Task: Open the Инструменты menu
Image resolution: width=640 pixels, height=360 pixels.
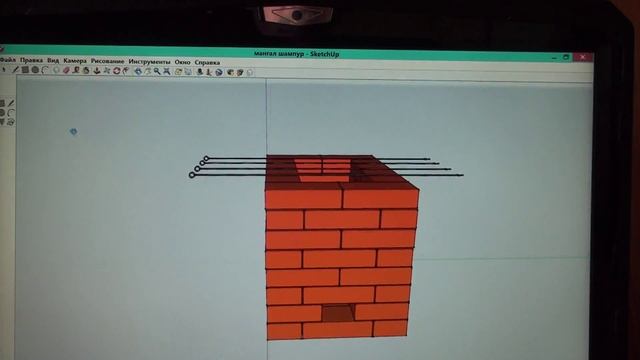Action: [149, 62]
